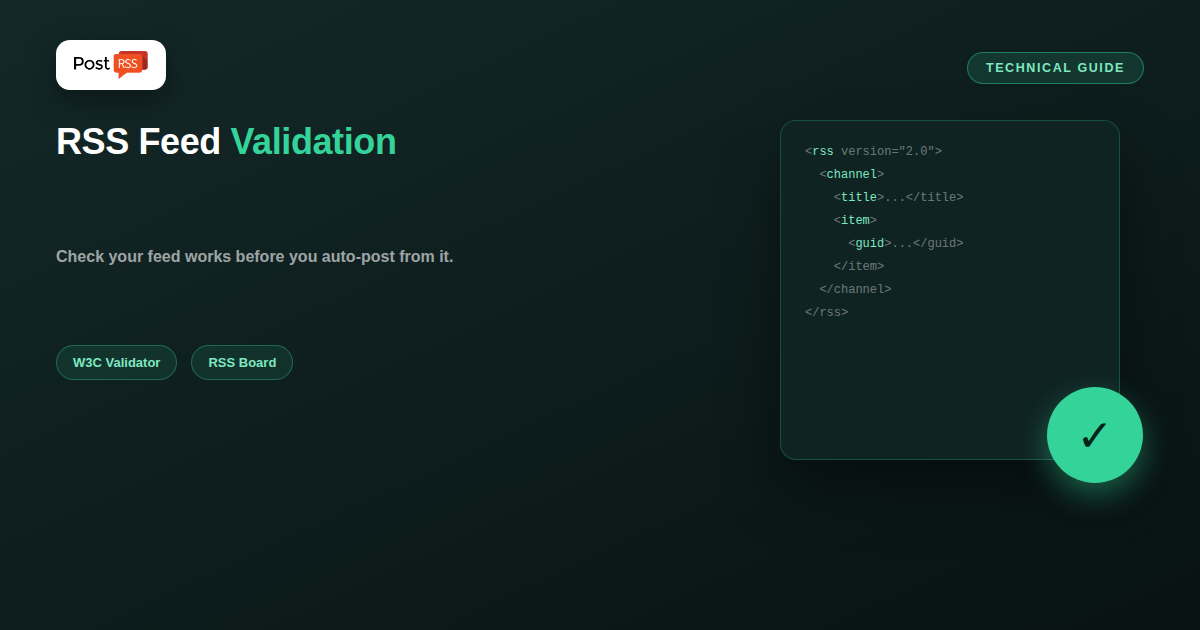1200x630 pixels.
Task: Click the RSS Feed Validation heading
Action: coord(226,141)
